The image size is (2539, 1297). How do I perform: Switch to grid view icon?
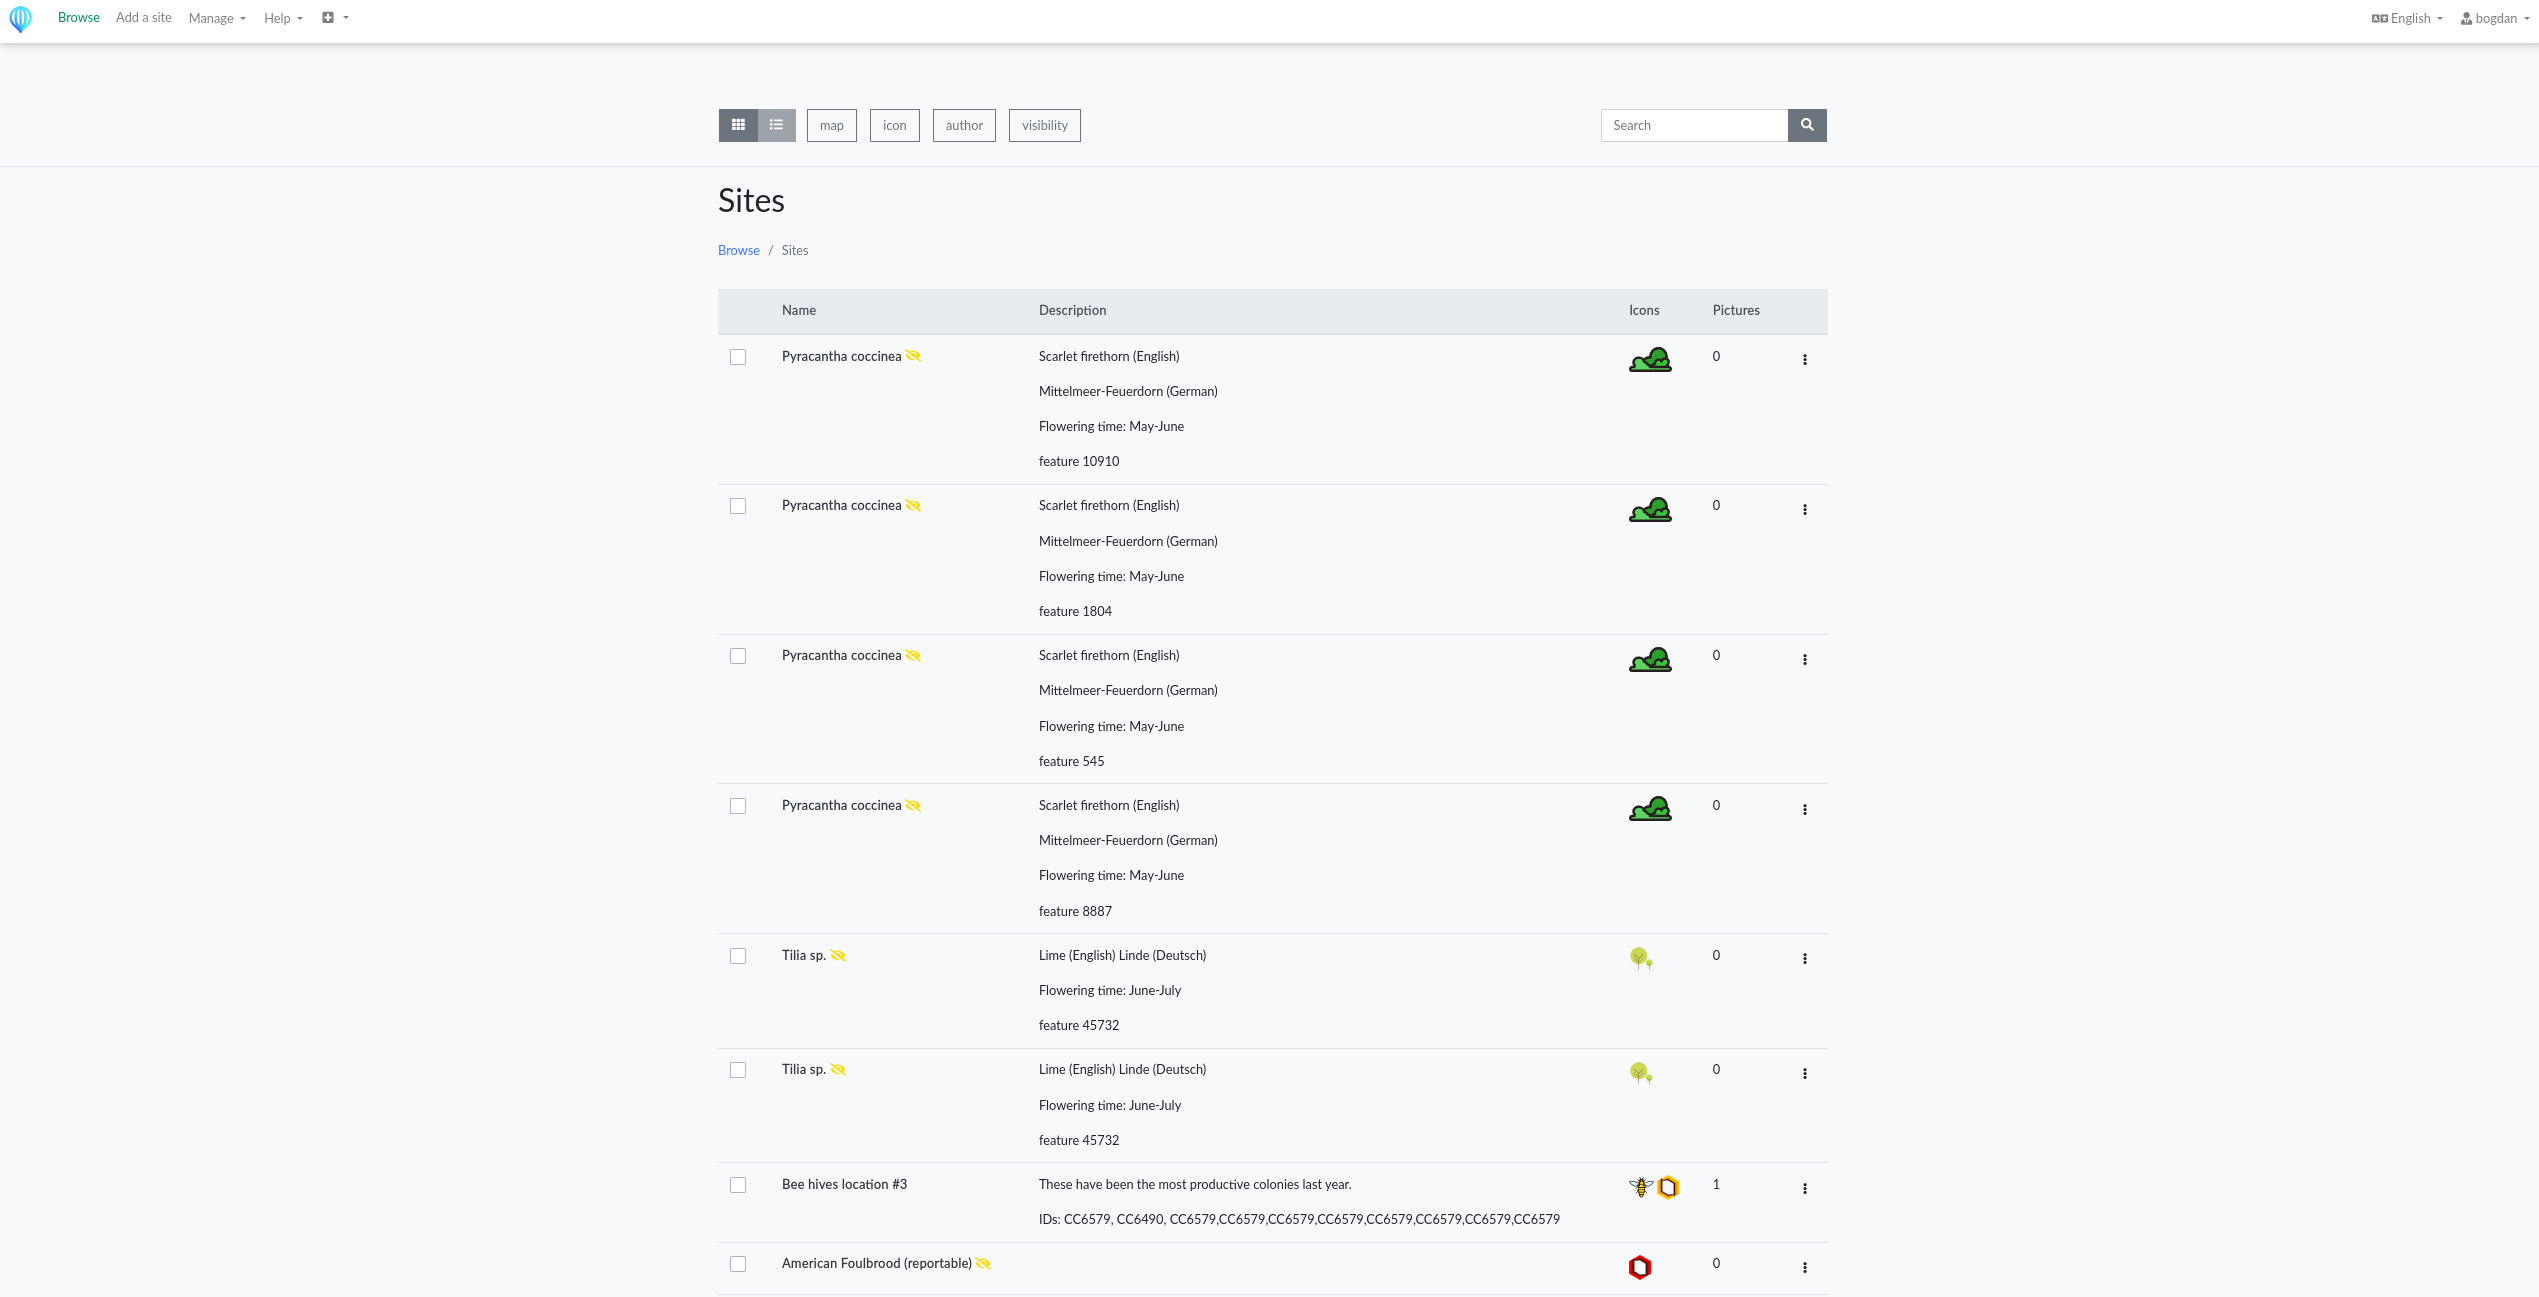(x=738, y=125)
